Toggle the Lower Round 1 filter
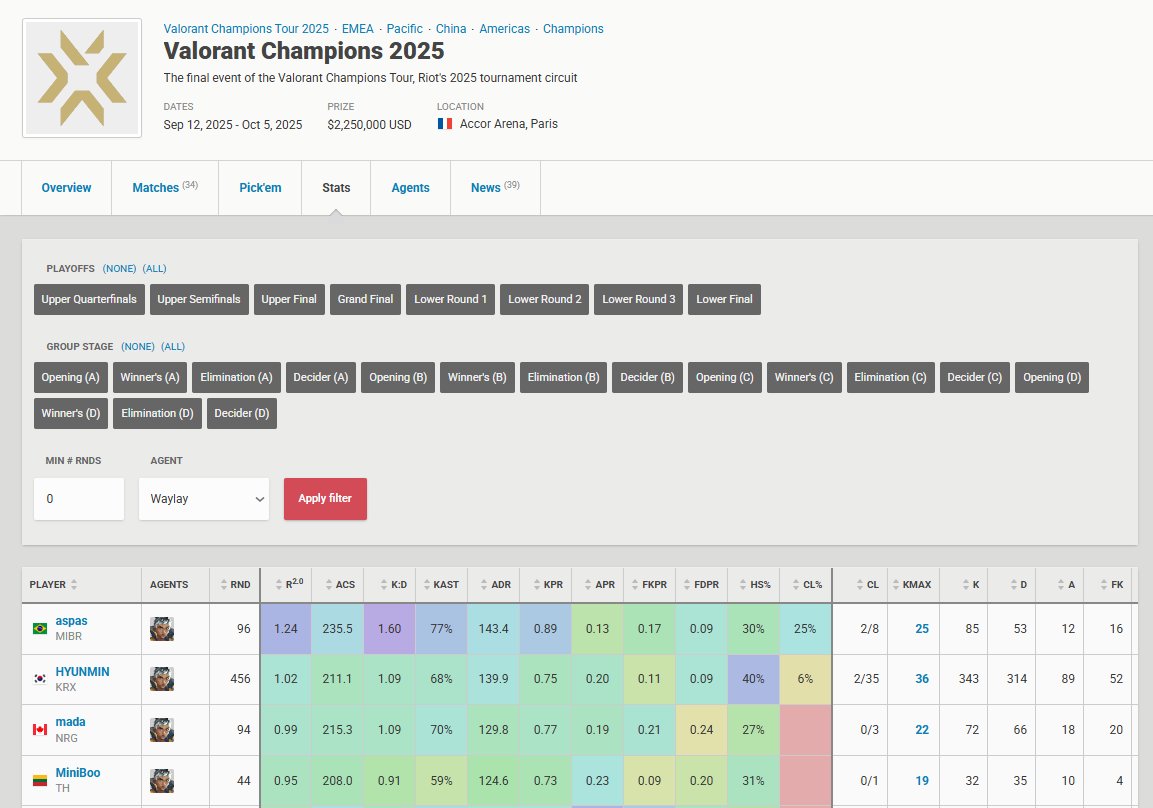 451,299
